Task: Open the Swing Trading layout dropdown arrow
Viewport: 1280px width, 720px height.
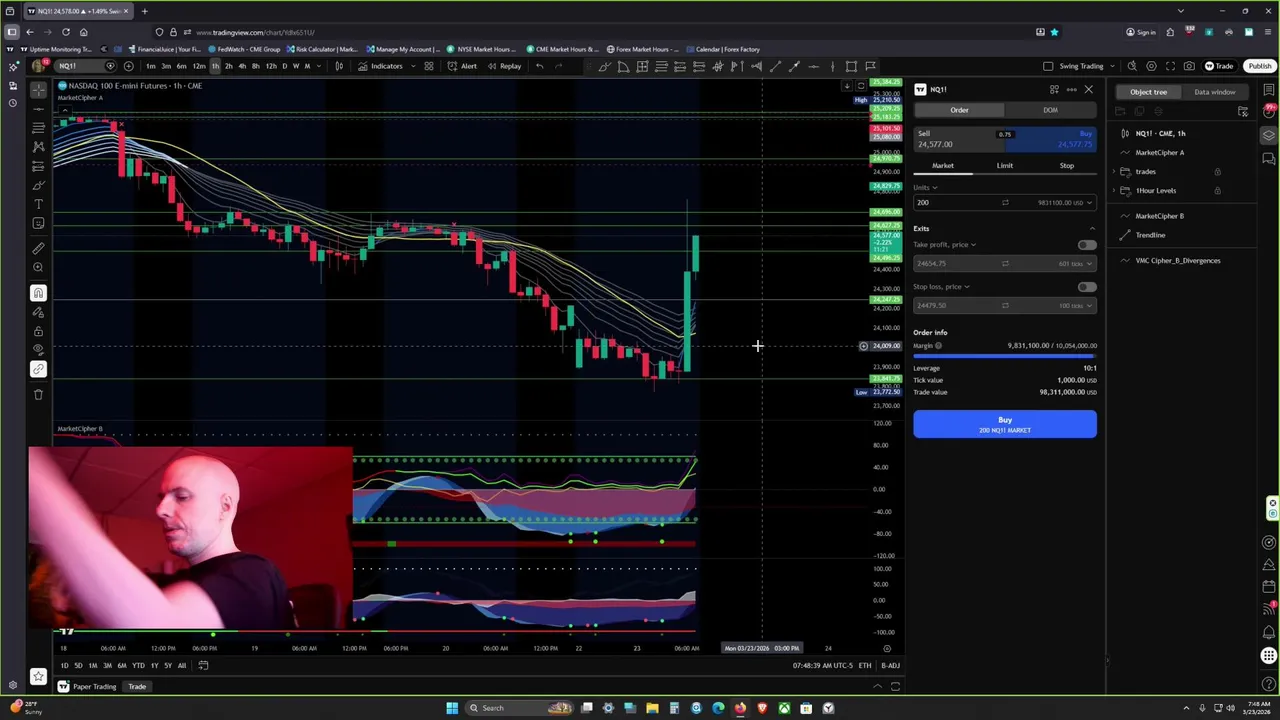Action: 1112,66
